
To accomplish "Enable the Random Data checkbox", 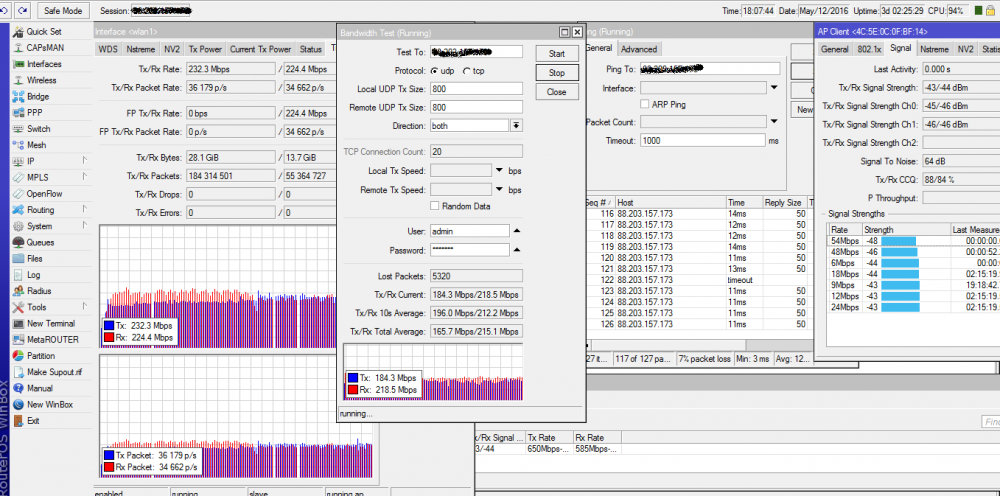I will [434, 206].
